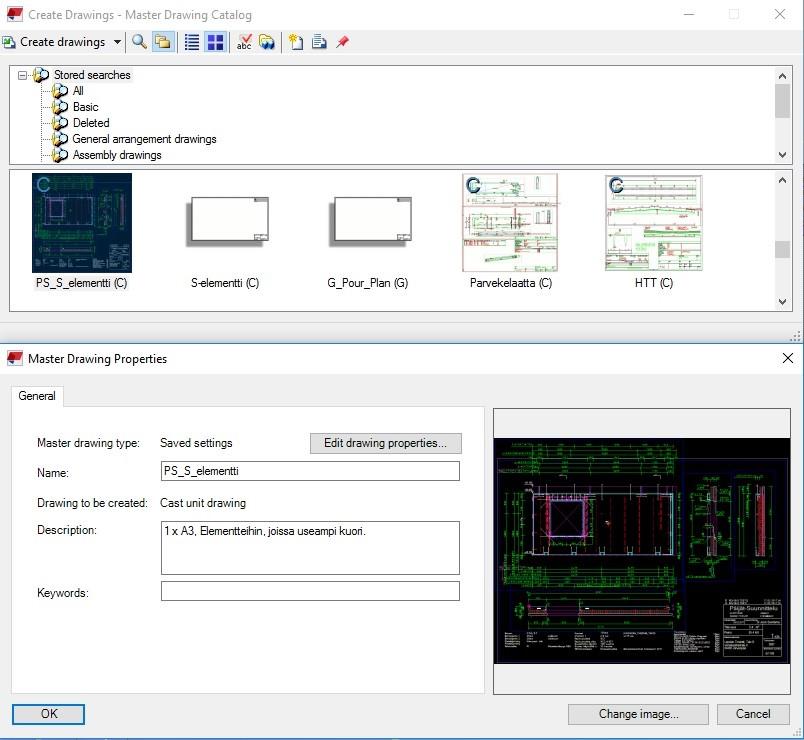Click the Master Drawing Catalog title icon
The width and height of the screenshot is (804, 740).
pos(15,14)
